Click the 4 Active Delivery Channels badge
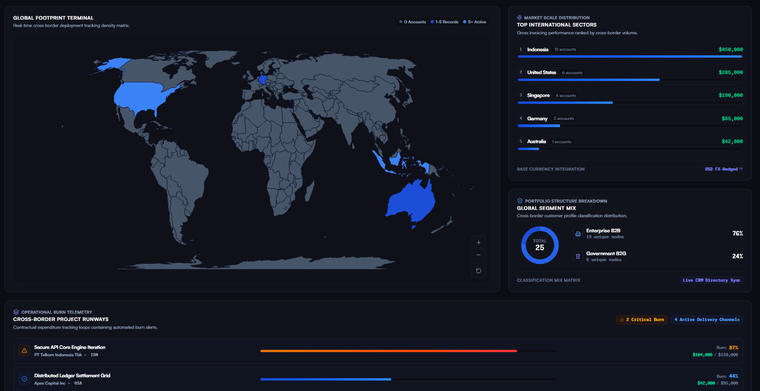Screen dimensions: 760x391 (x=706, y=320)
